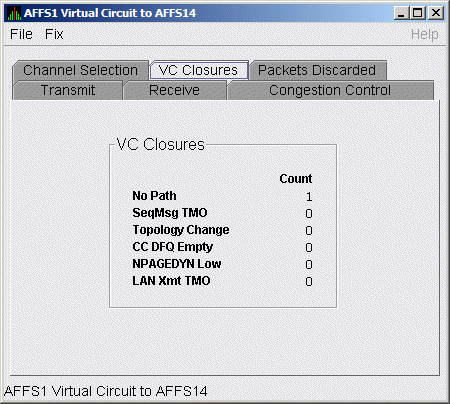Click the Topology Change row label
The image size is (450, 404).
[x=181, y=230]
